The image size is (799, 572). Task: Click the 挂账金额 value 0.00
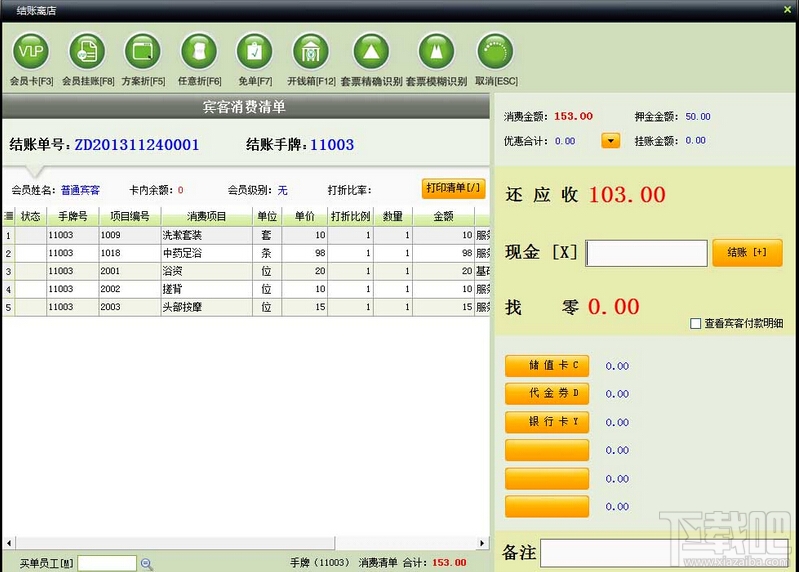click(696, 141)
